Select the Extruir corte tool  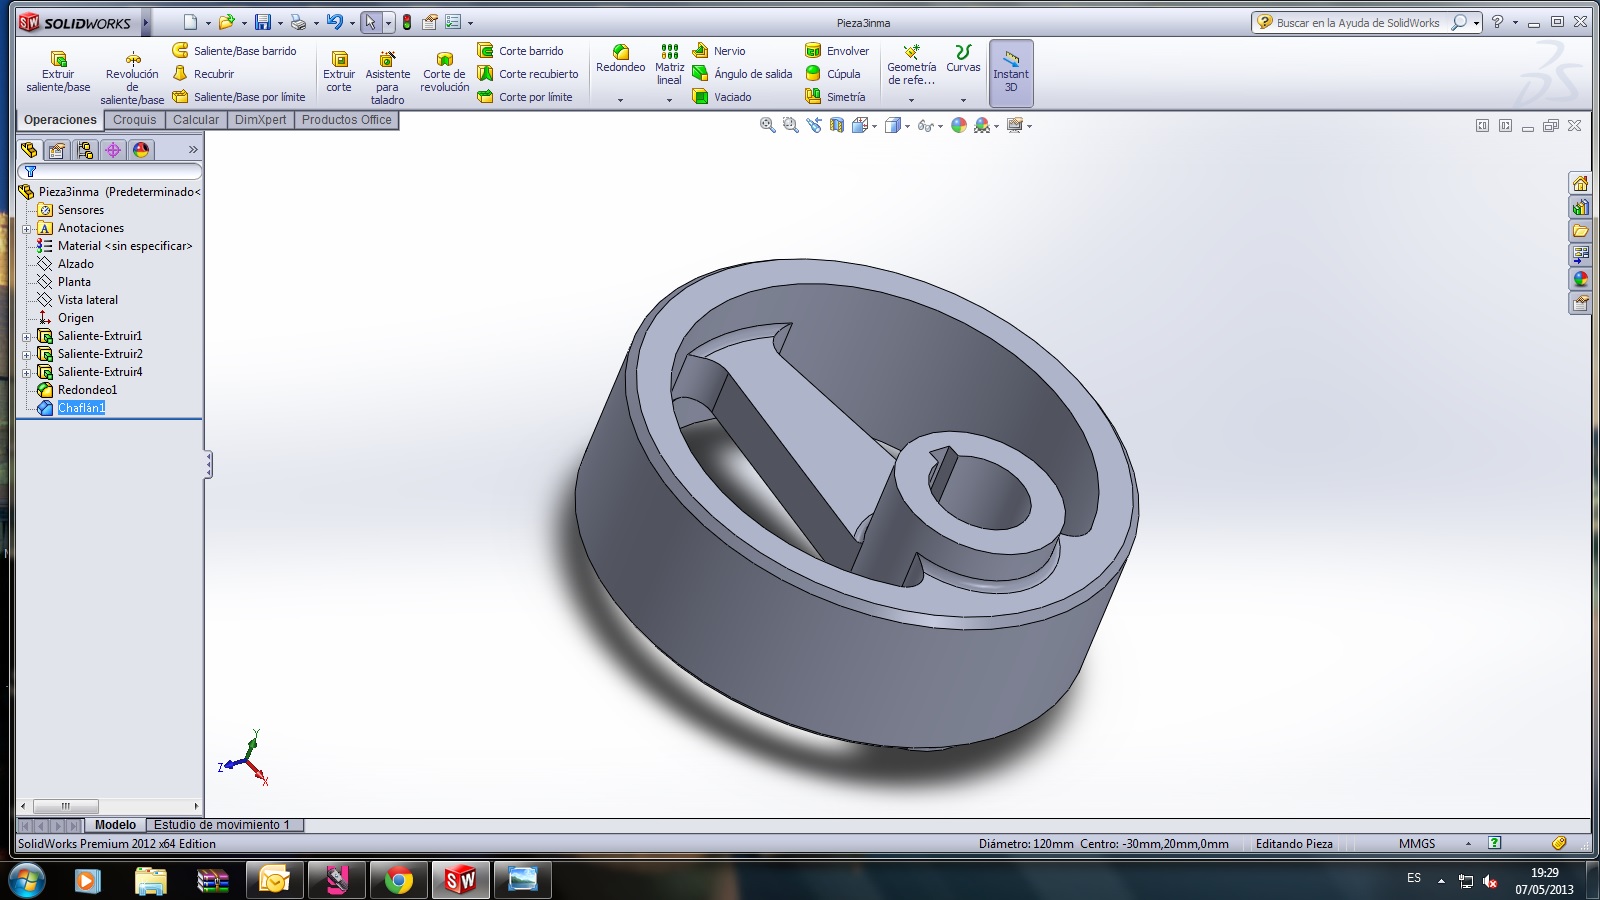339,72
